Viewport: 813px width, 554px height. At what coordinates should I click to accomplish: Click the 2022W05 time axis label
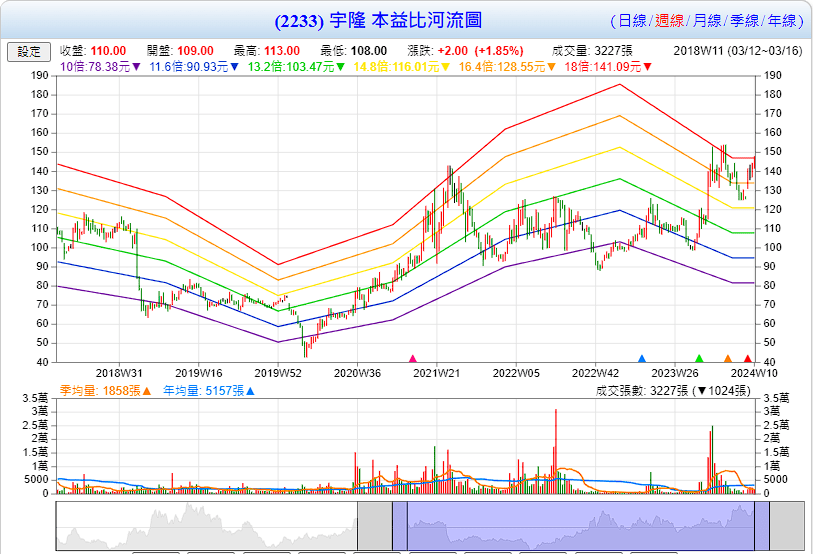(516, 373)
